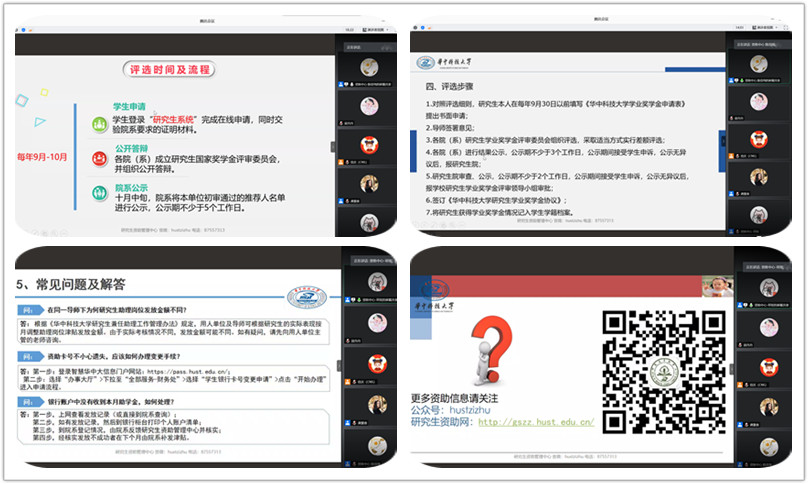Click the 5、常见问题及解答 heading

[x=71, y=284]
